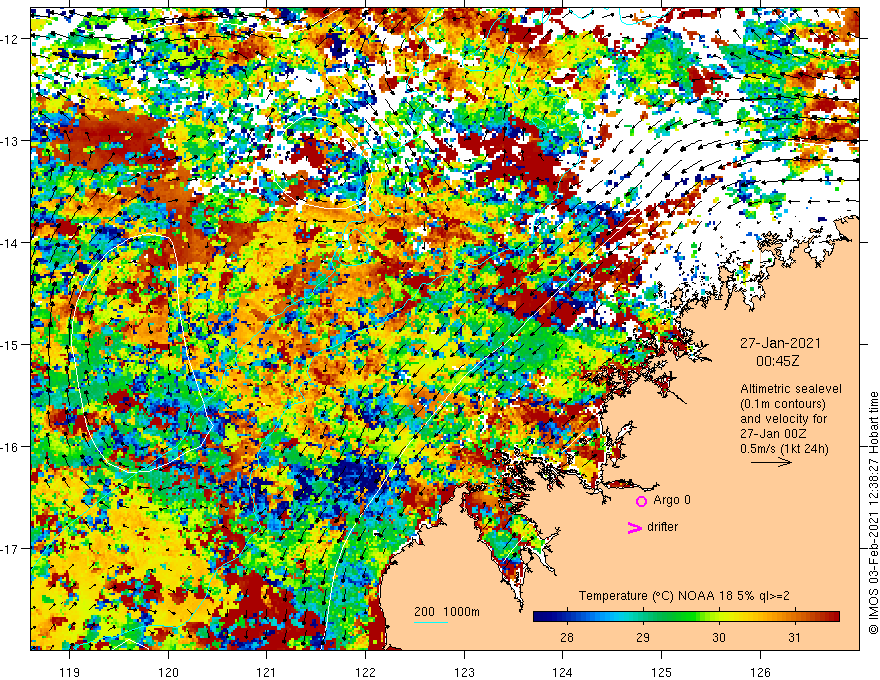
Task: Click the latitude axis label -17
Action: pyautogui.click(x=10, y=549)
